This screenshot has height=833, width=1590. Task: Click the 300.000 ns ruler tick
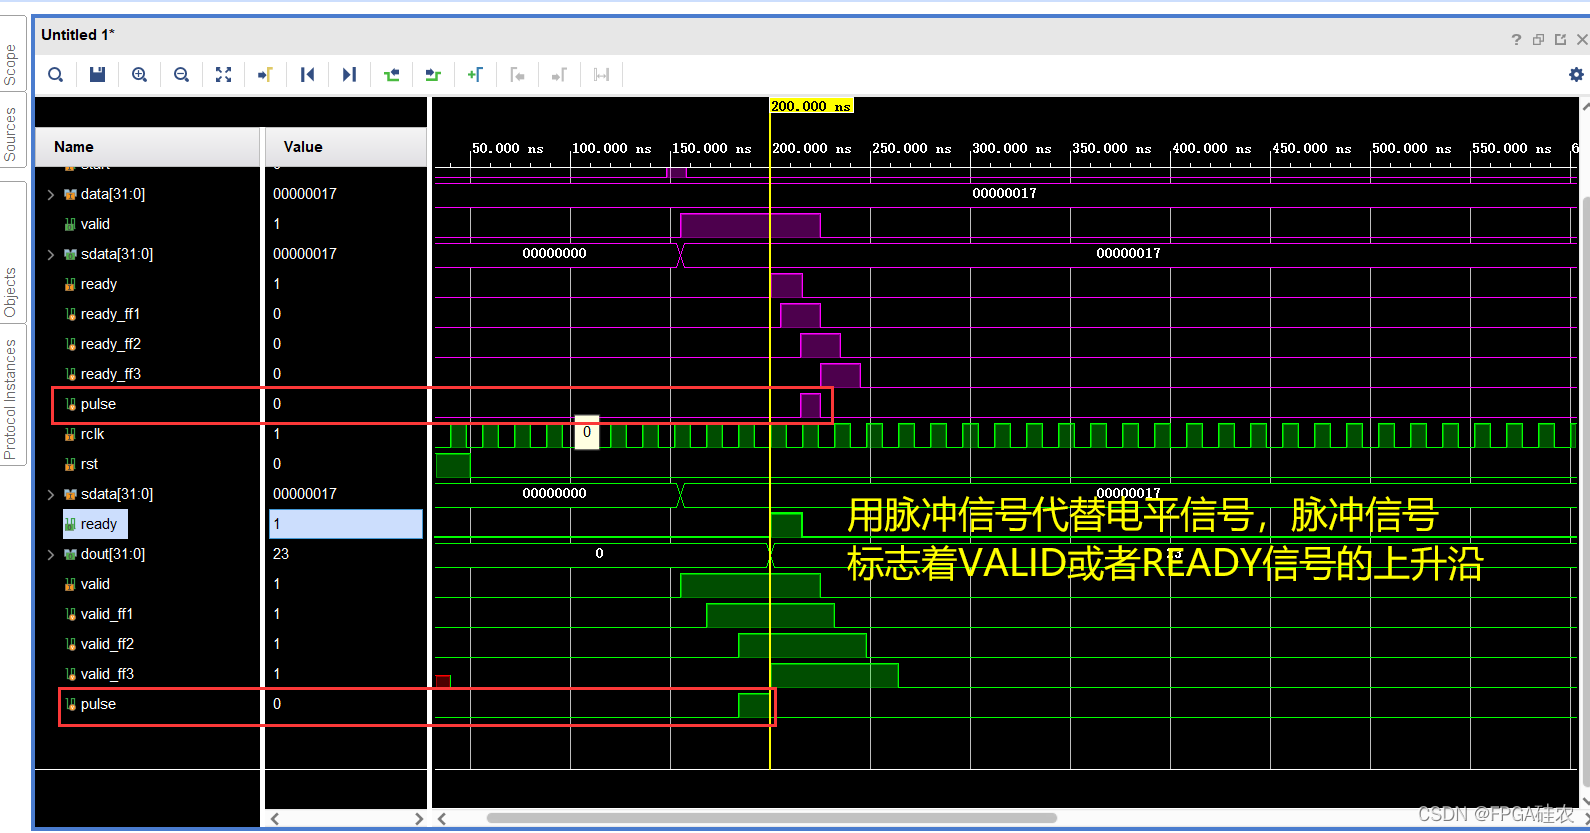pyautogui.click(x=1011, y=148)
